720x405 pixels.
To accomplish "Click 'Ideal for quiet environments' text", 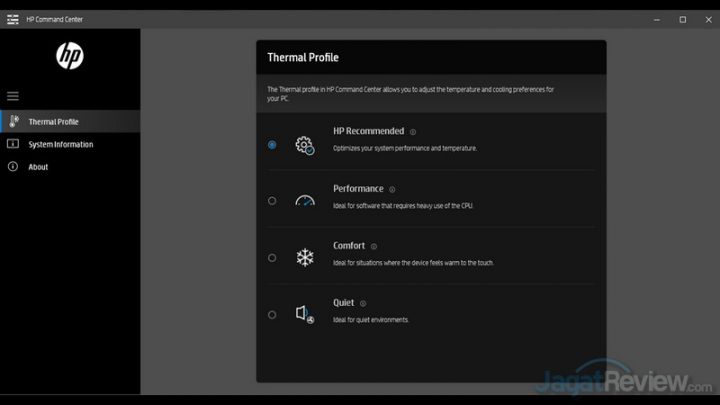I will pos(371,320).
